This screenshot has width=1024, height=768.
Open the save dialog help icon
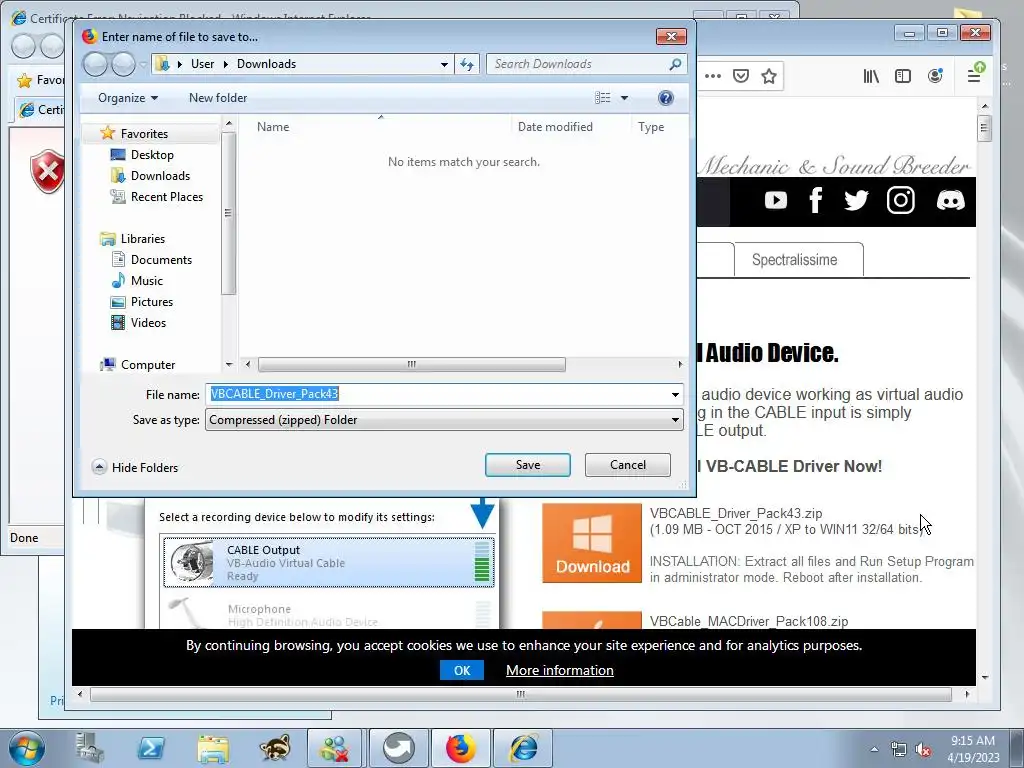coord(665,98)
